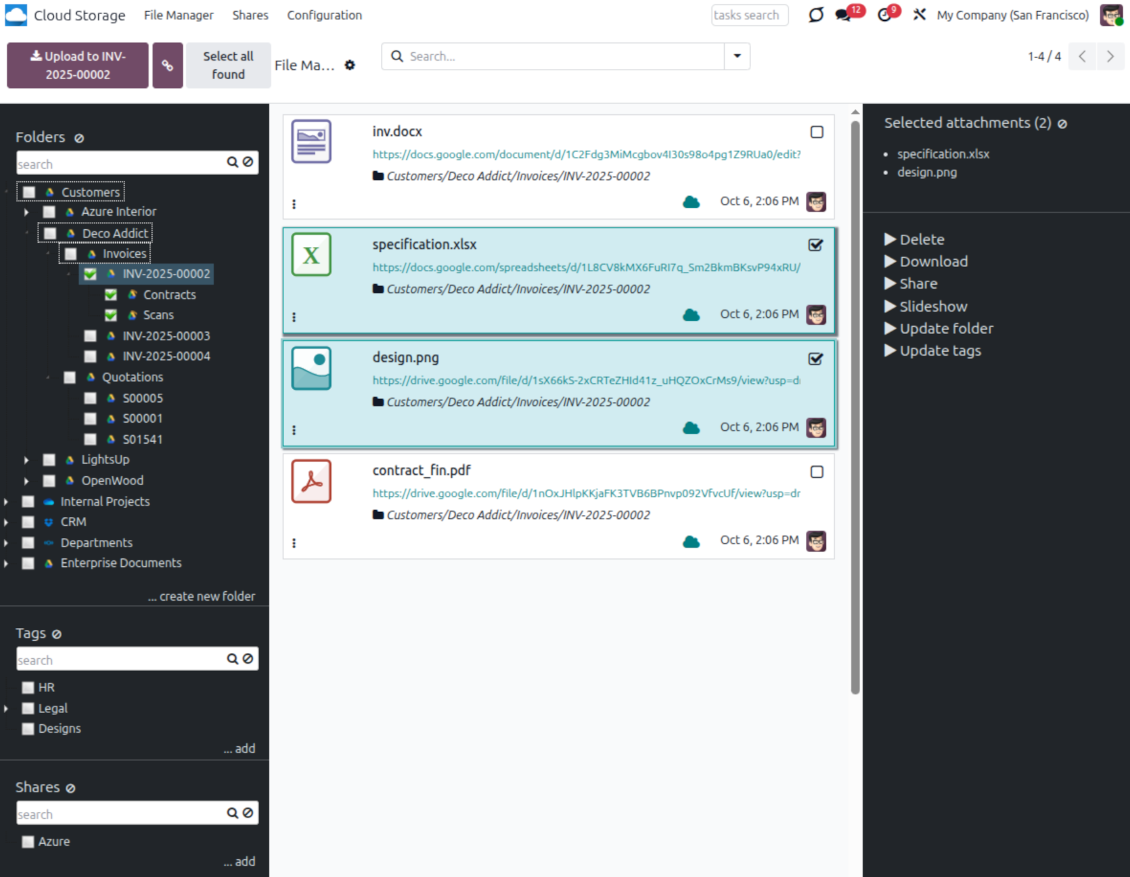
Task: Open the three-dot menu on inv.docx
Action: (294, 203)
